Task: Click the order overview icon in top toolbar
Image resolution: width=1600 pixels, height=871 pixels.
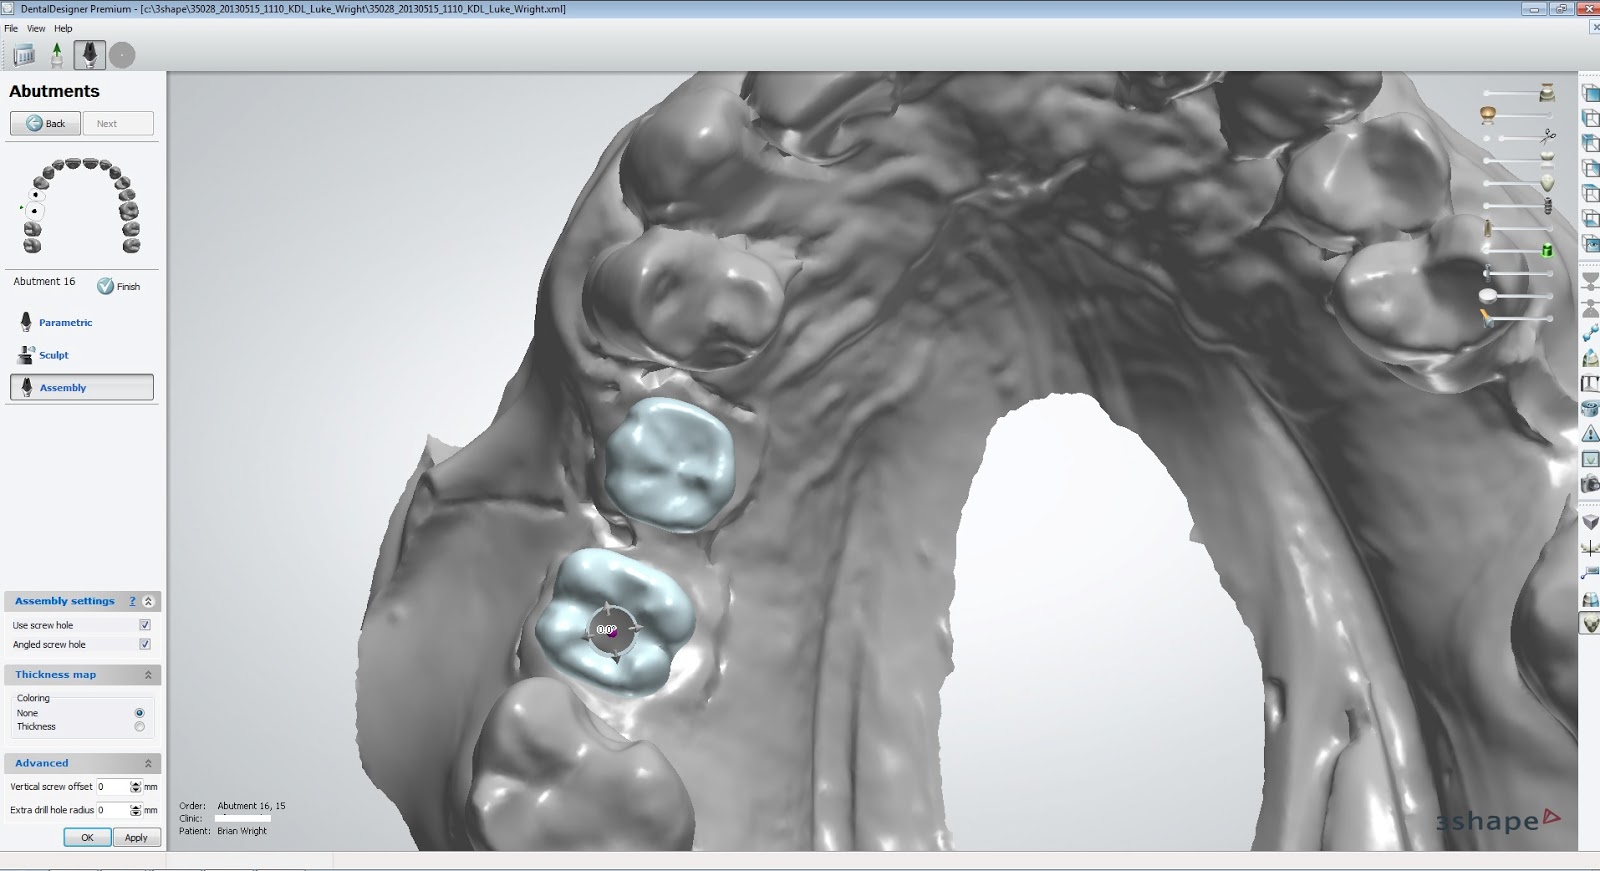Action: click(24, 55)
